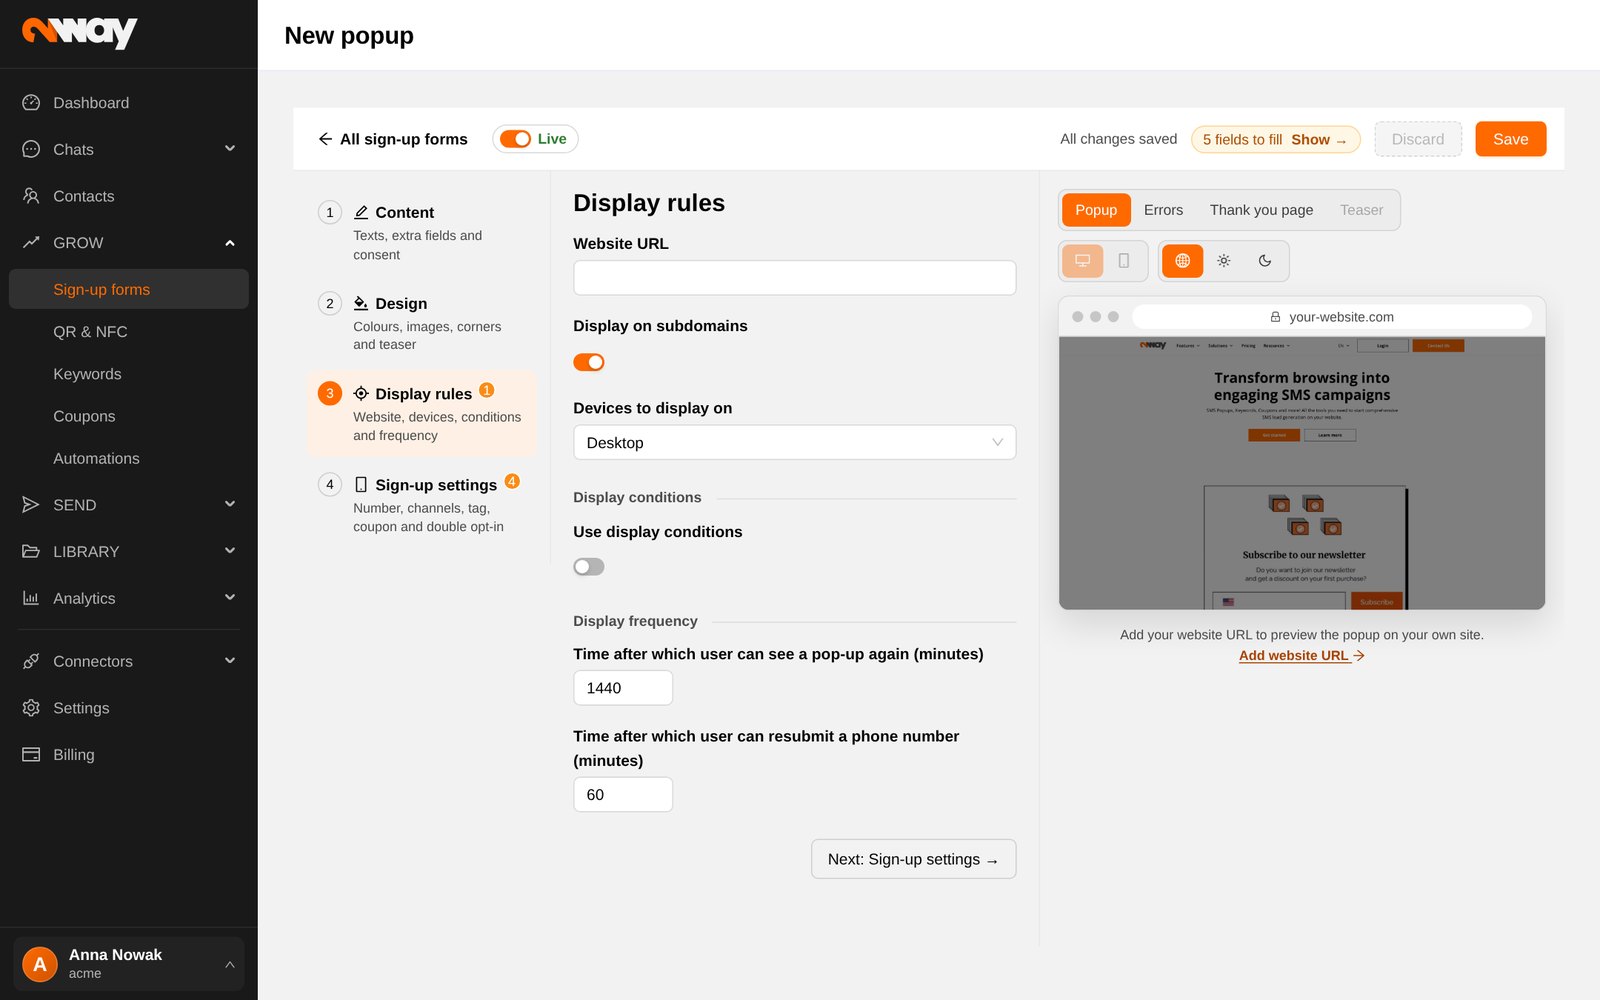Expand the Connectors section chevron
Image resolution: width=1600 pixels, height=1000 pixels.
pyautogui.click(x=230, y=660)
